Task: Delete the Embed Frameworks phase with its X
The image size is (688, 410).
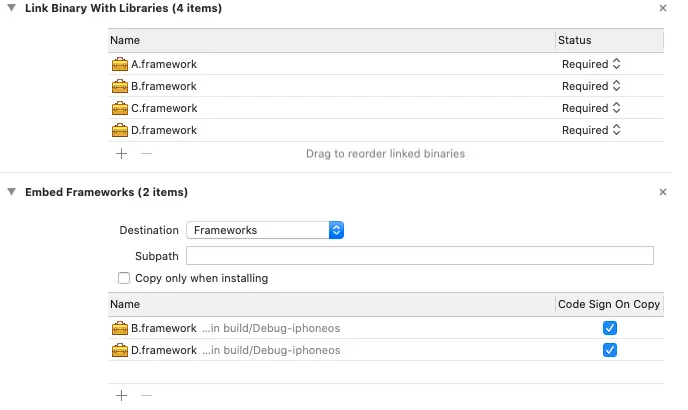Action: point(663,192)
